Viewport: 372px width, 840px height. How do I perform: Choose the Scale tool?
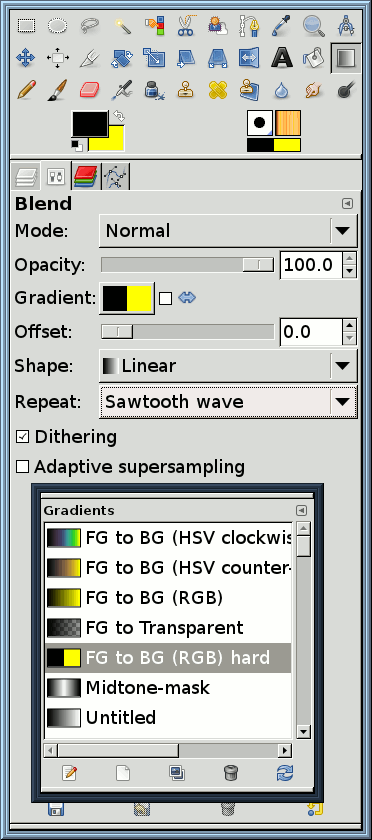[154, 58]
